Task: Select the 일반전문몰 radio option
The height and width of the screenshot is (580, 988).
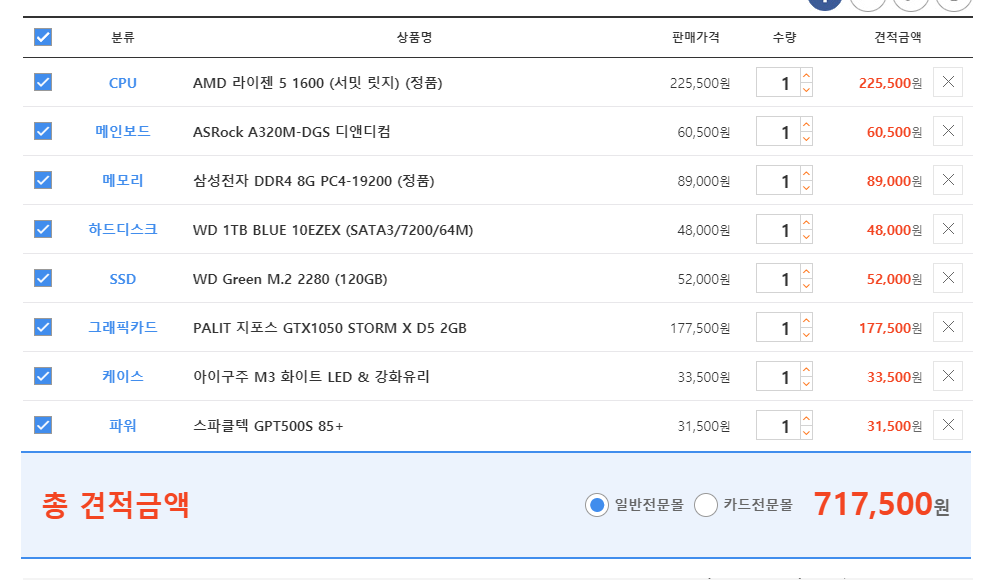Action: 597,505
